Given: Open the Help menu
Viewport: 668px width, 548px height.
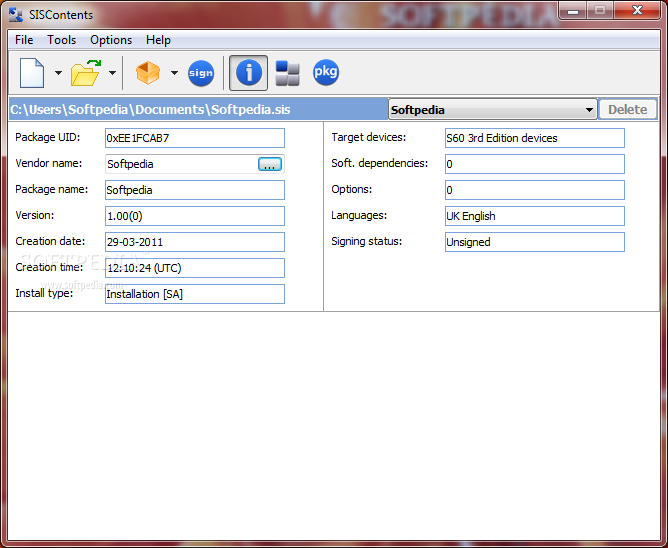Looking at the screenshot, I should click(x=158, y=40).
